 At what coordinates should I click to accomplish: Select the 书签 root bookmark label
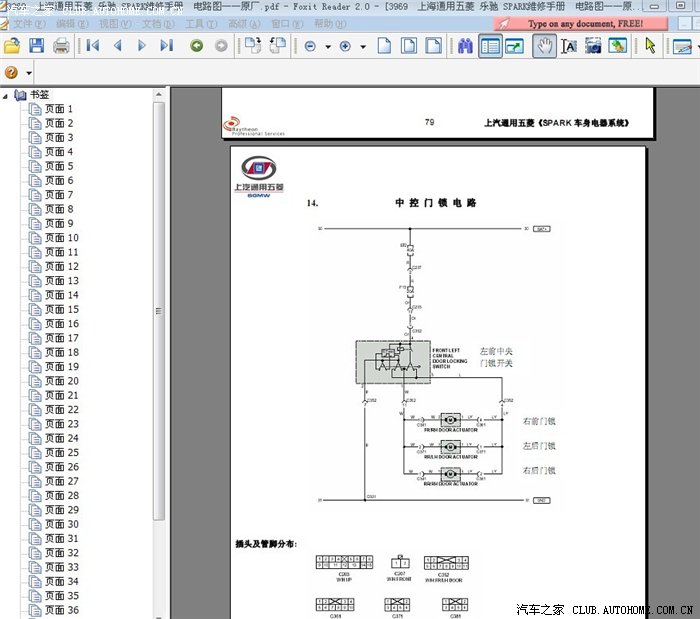pos(39,95)
